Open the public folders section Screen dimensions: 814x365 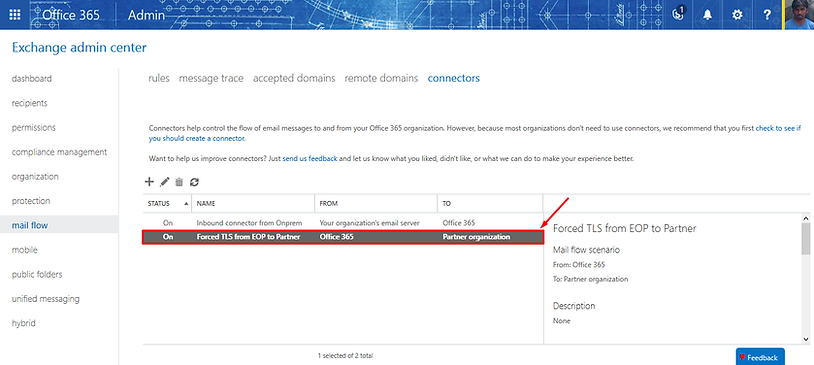click(x=37, y=274)
